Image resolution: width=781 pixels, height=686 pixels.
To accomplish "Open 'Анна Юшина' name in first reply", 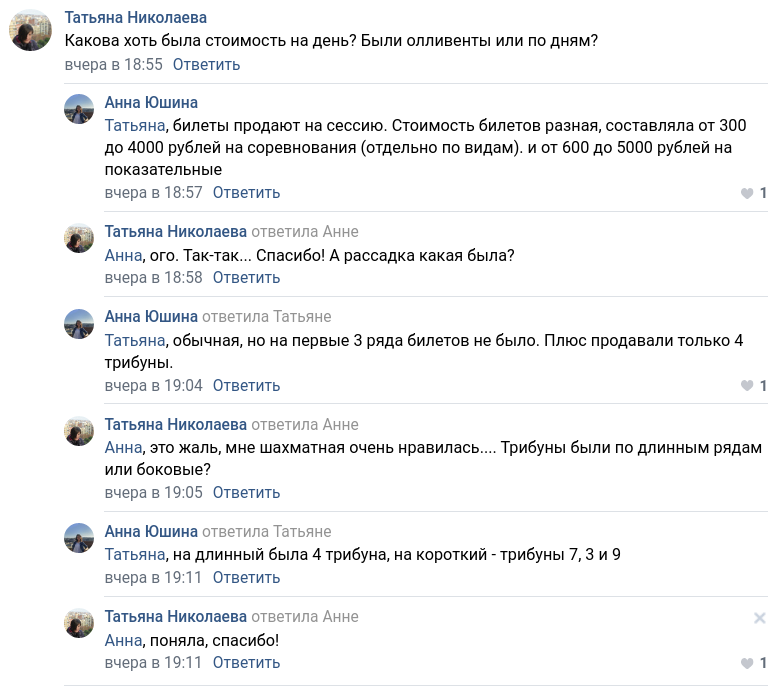I will pyautogui.click(x=151, y=103).
